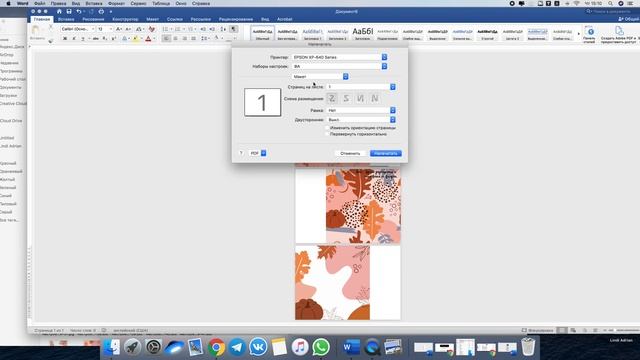Increase font size with the larger A icon
Screen dimensions: 640x360
(118, 29)
